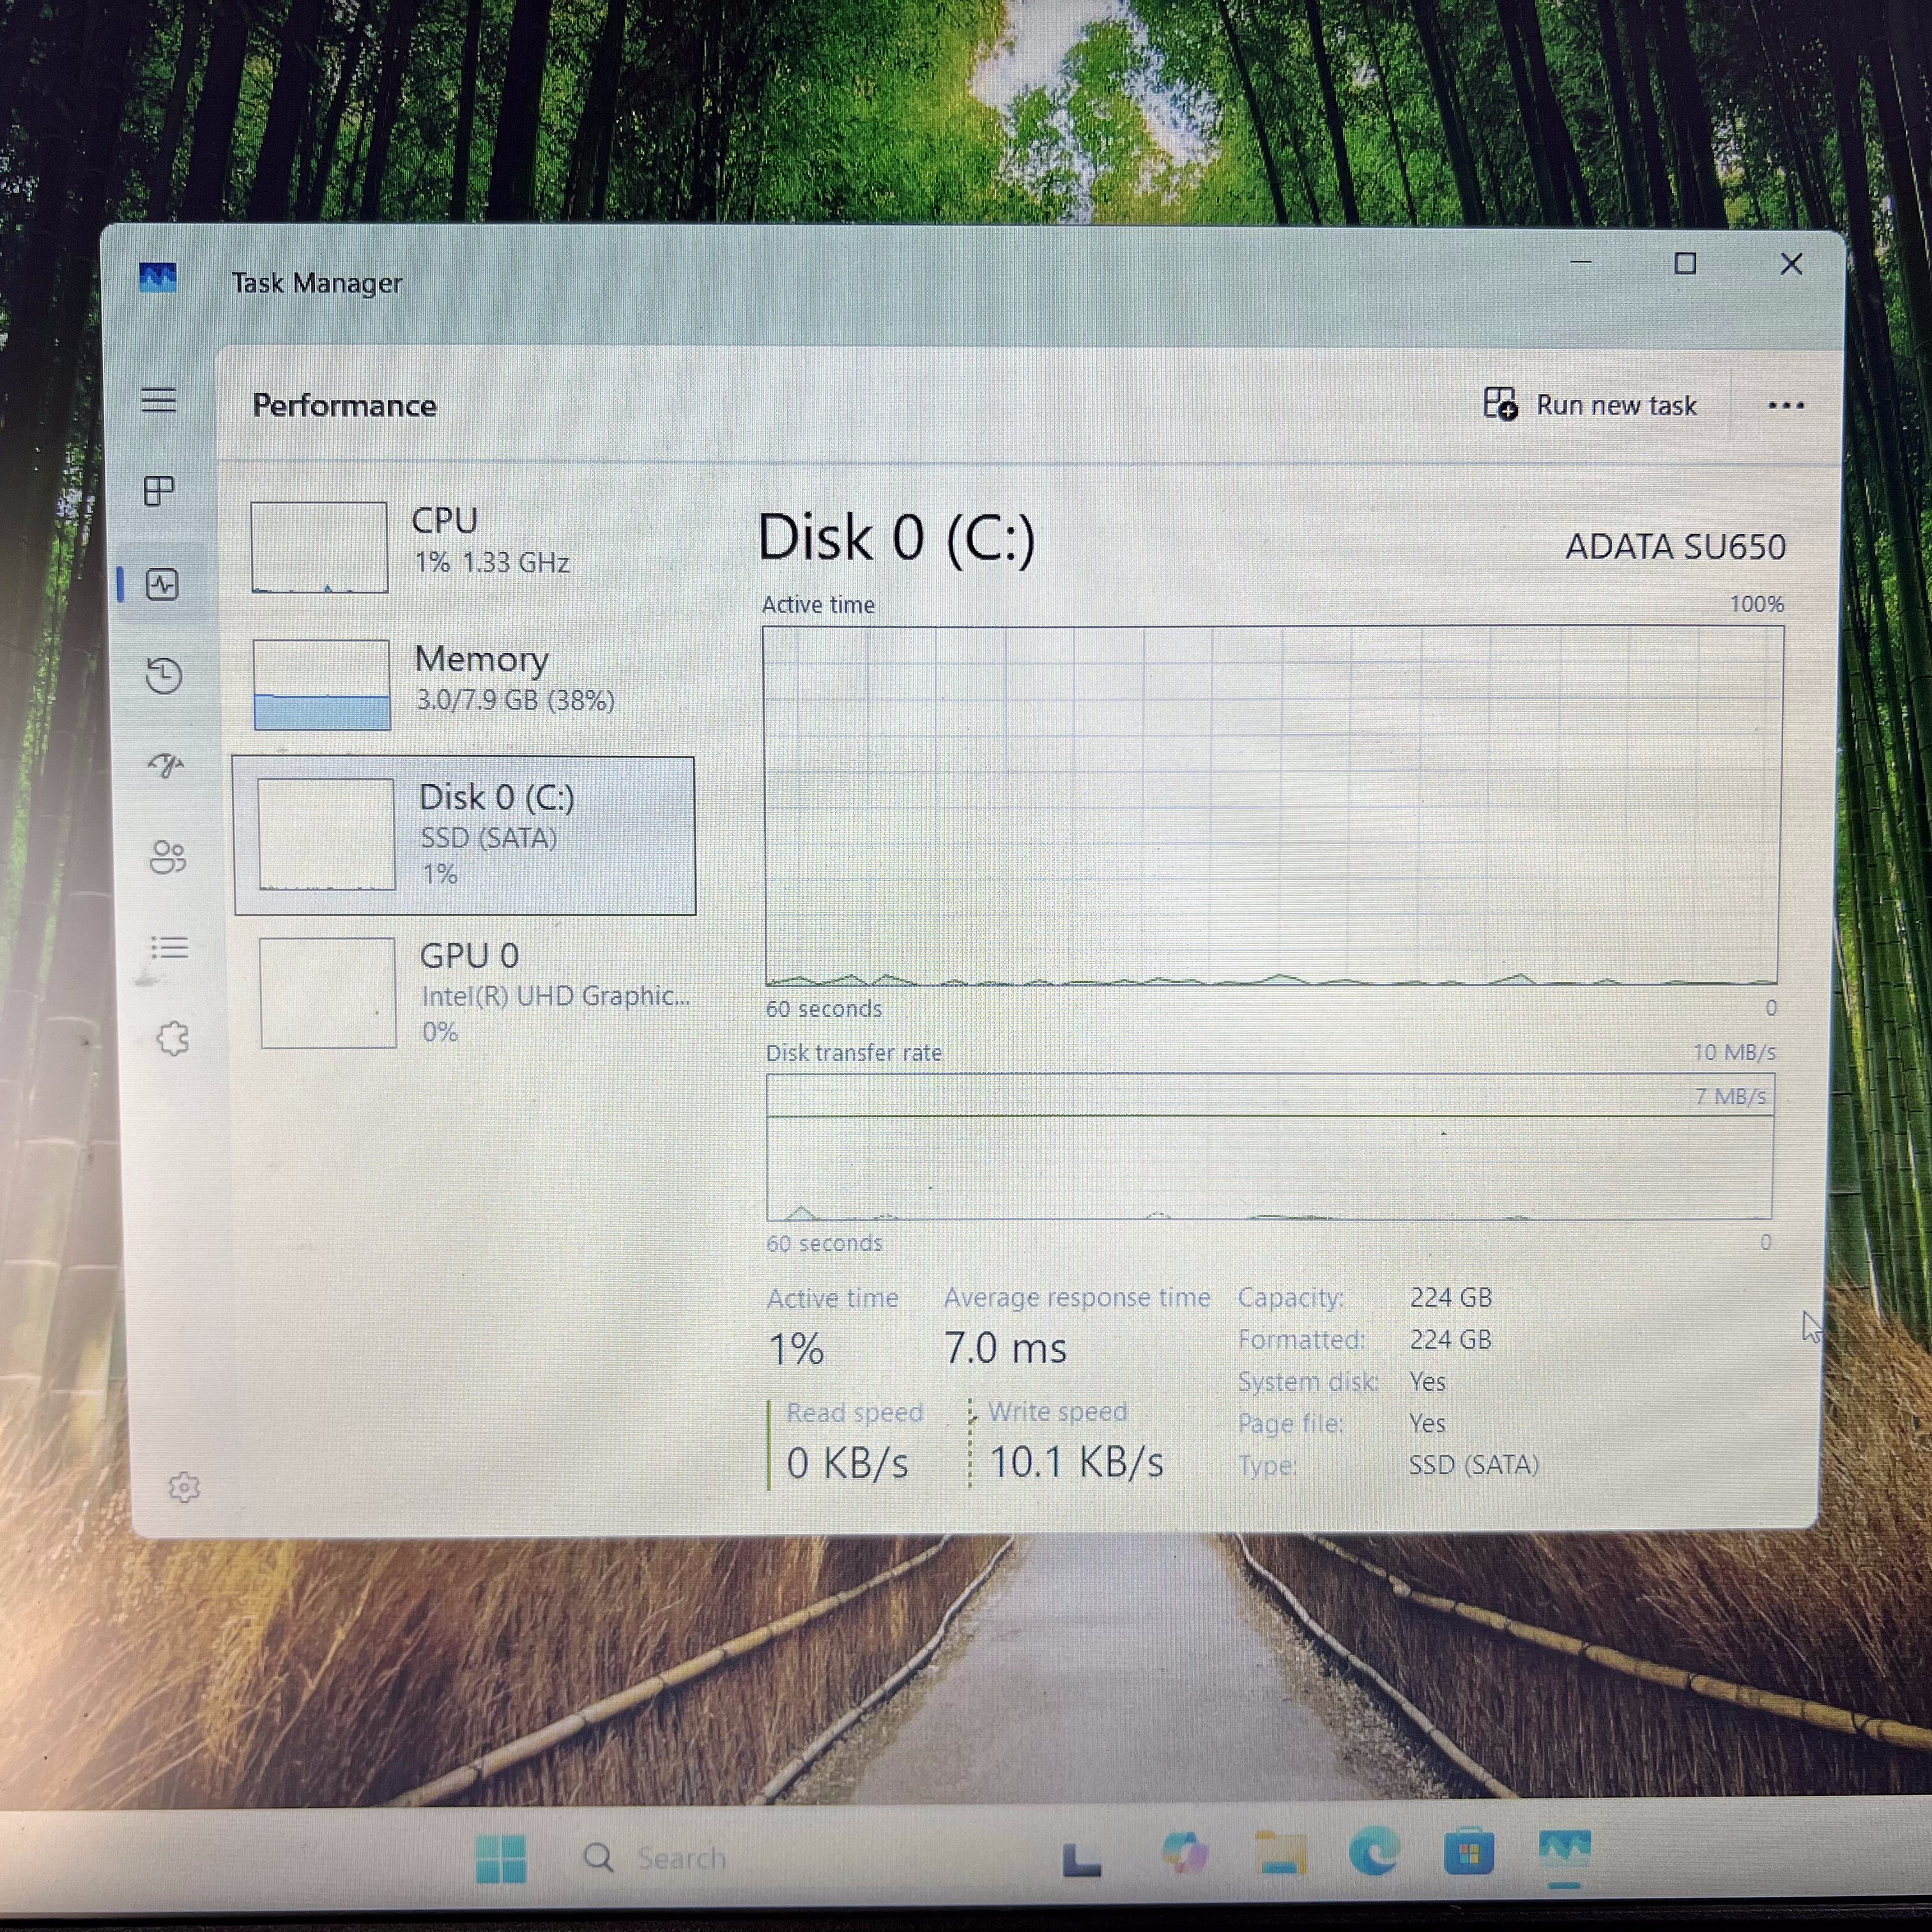Click the 0 KB/s read speed value
Viewport: 1932px width, 1932px height.
click(x=847, y=1463)
